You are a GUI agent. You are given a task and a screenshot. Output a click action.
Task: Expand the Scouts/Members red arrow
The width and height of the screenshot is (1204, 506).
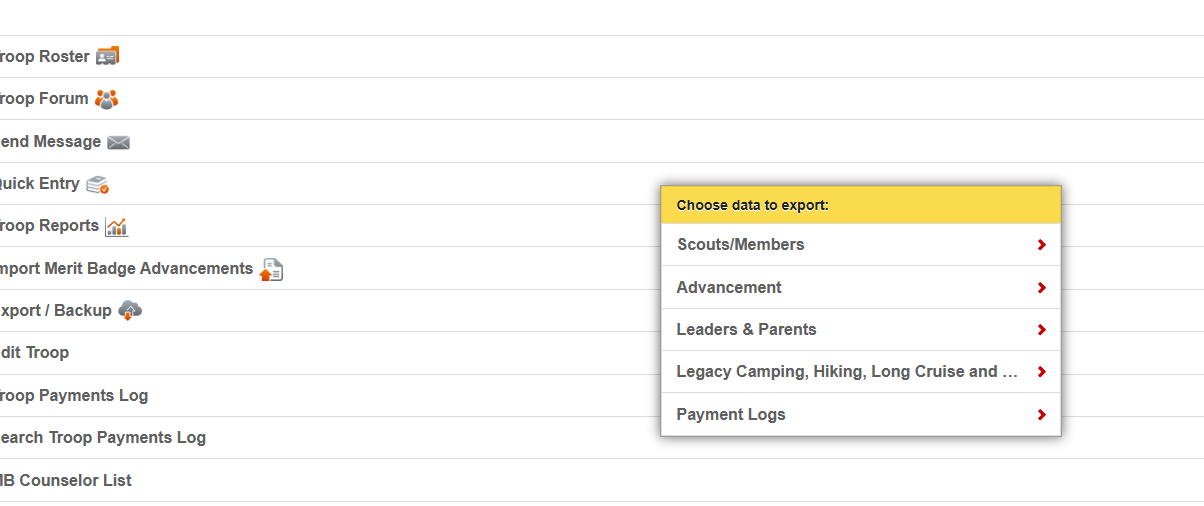(1041, 245)
